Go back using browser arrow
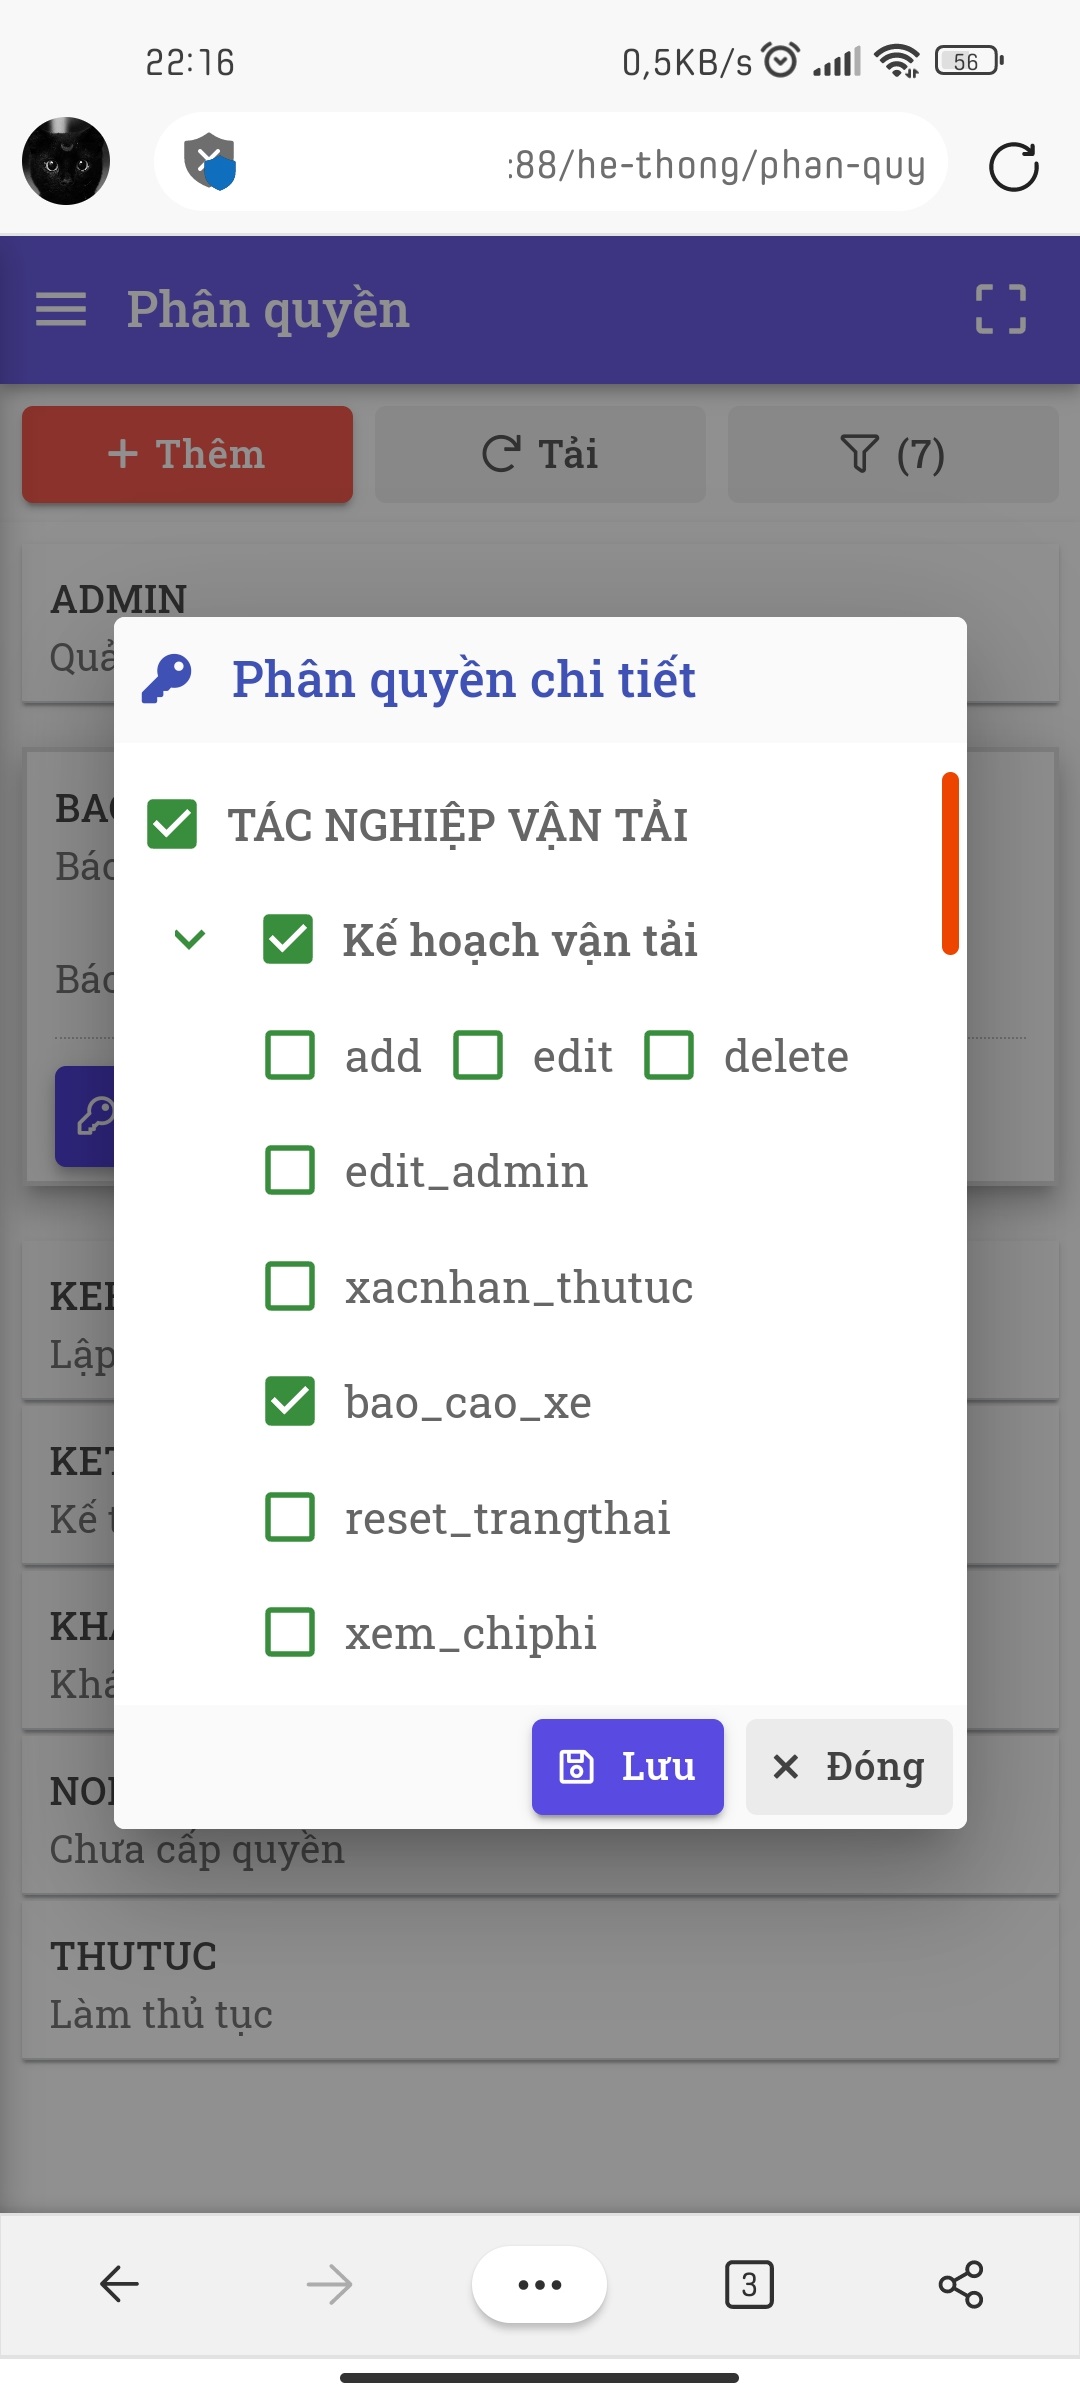The height and width of the screenshot is (2400, 1080). click(120, 2284)
